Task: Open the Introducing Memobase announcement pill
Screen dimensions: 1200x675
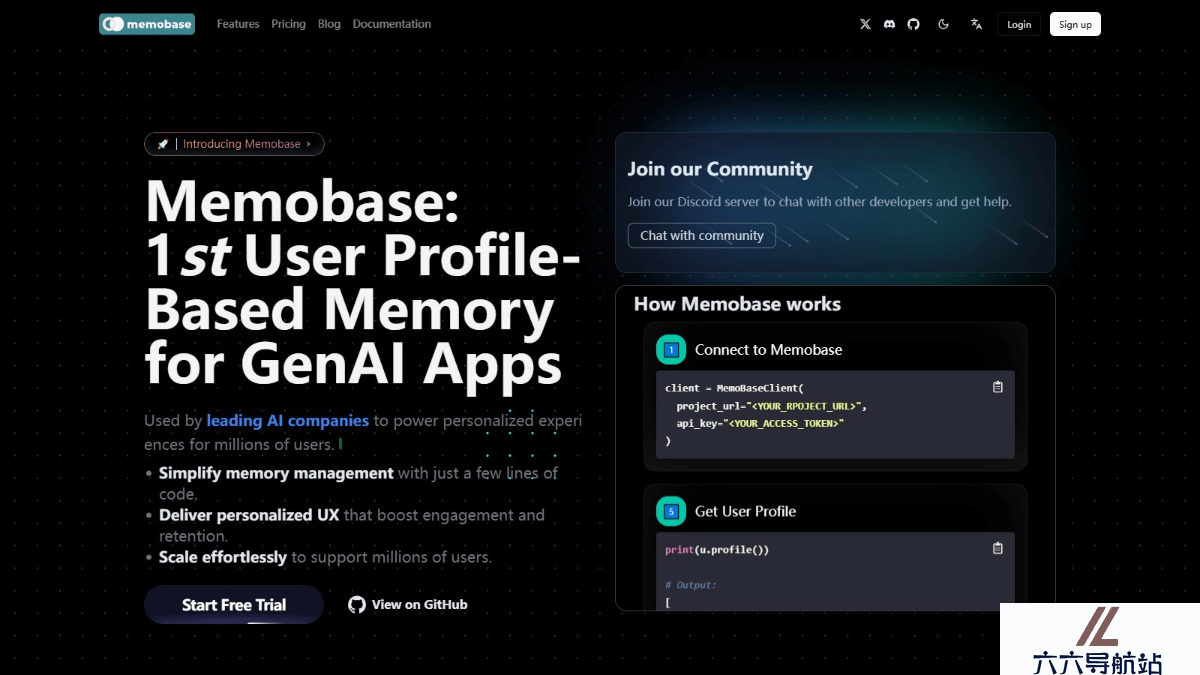Action: point(234,144)
